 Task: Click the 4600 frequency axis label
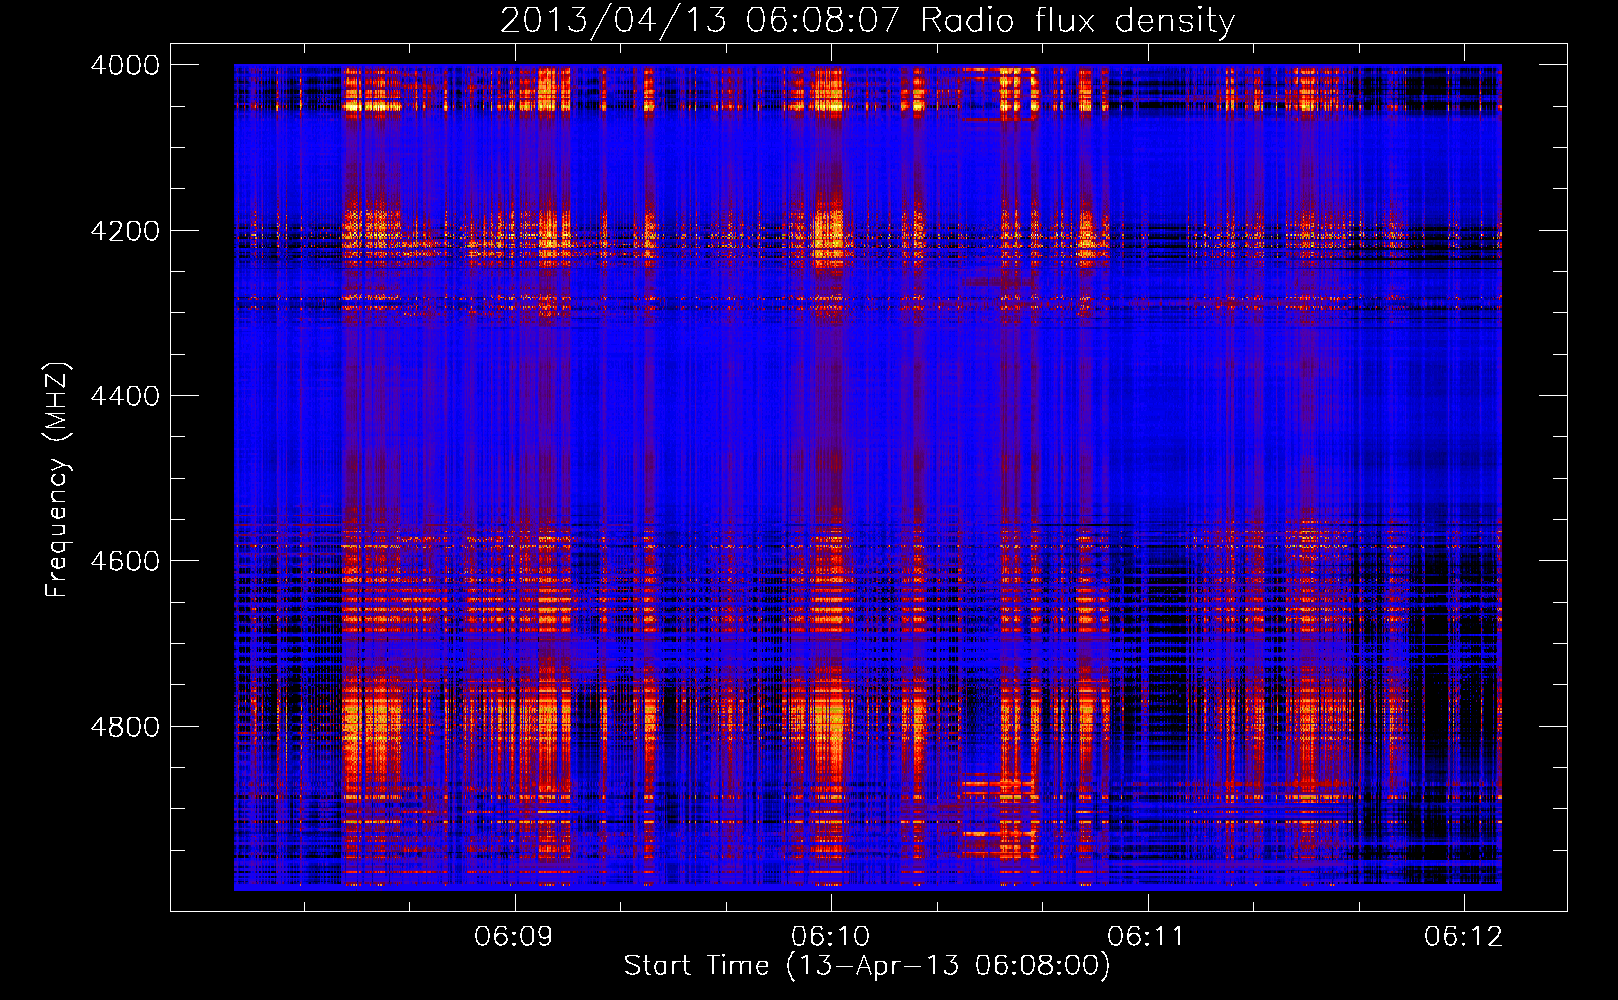point(125,561)
